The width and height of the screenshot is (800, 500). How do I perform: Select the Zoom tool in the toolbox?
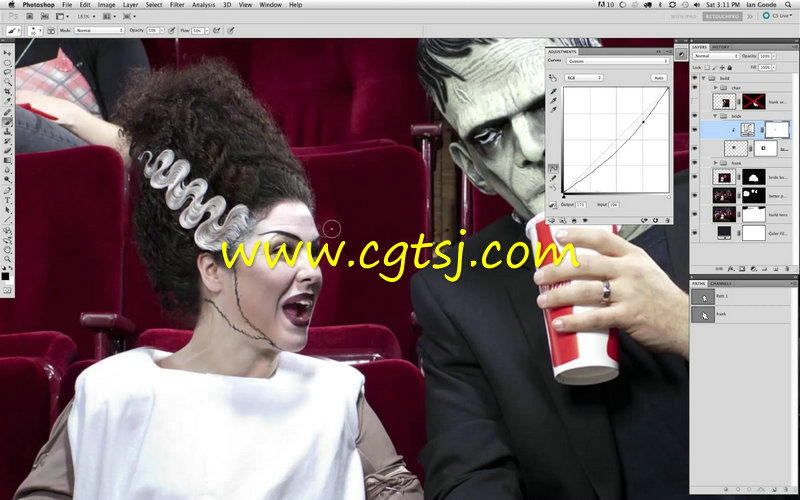pyautogui.click(x=7, y=260)
